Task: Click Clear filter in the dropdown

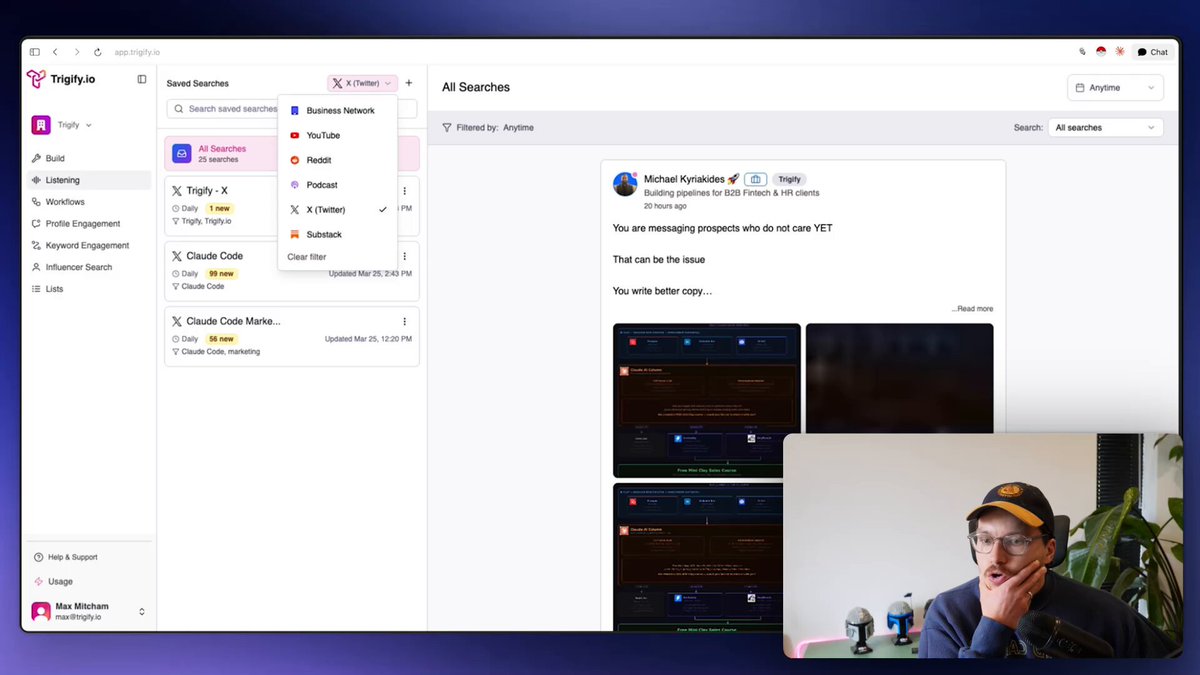Action: click(306, 257)
